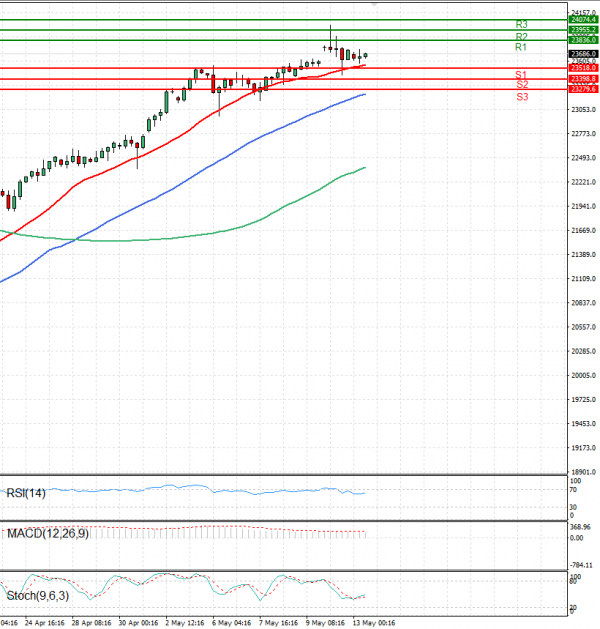Screen dimensions: 600x629
Task: Select the red 23518.0 price tag
Action: (x=584, y=68)
